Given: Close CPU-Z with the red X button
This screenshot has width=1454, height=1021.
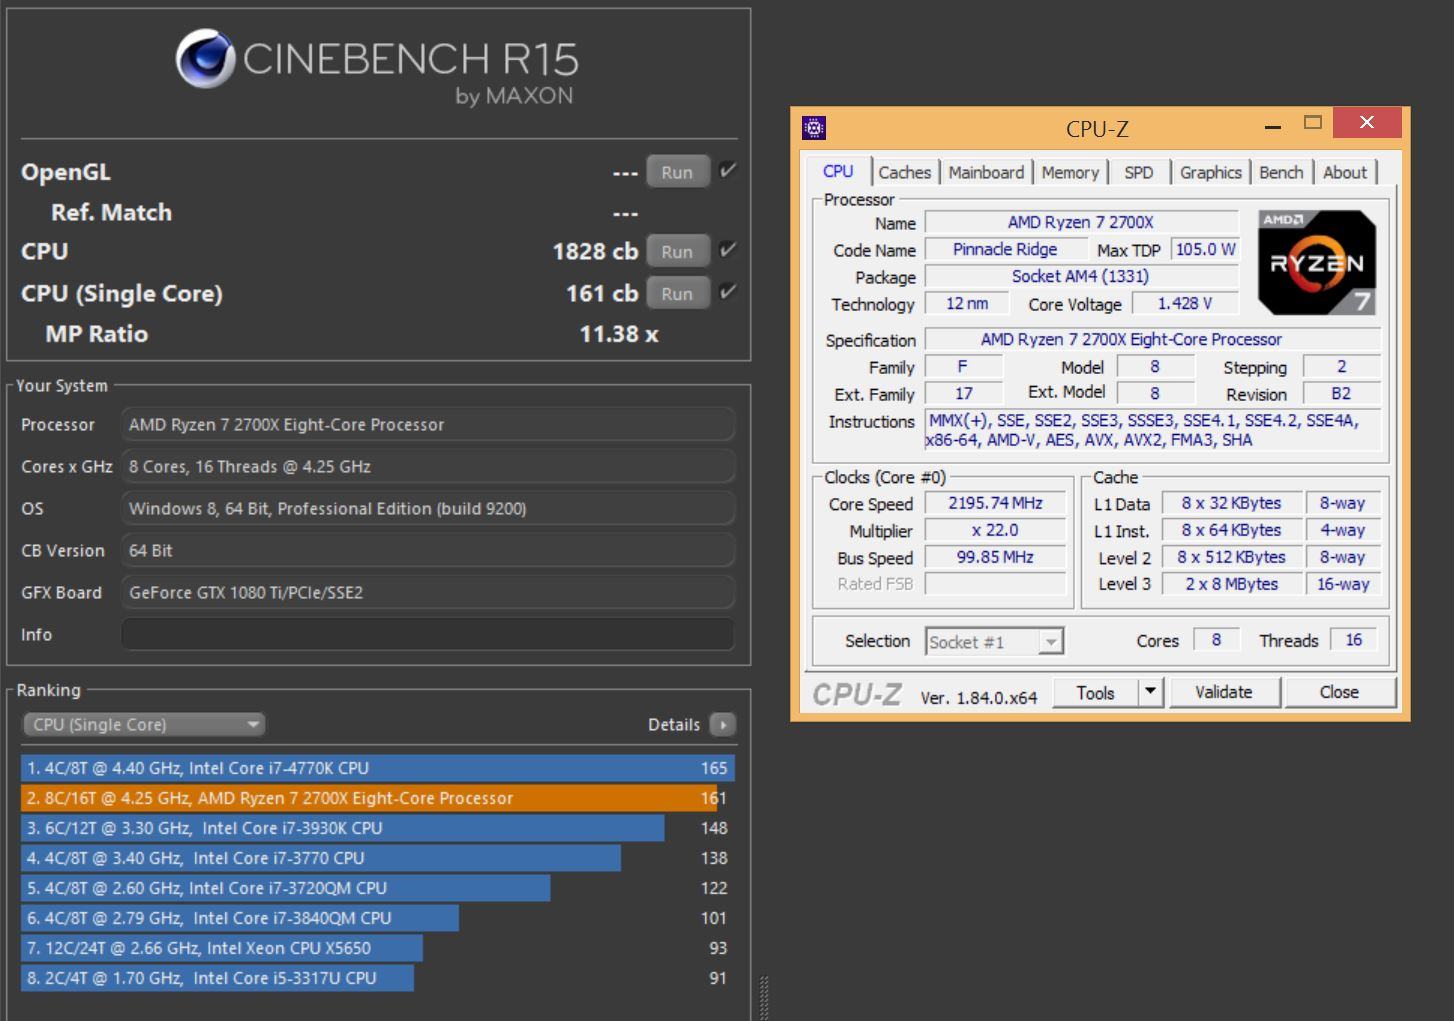Looking at the screenshot, I should 1367,123.
